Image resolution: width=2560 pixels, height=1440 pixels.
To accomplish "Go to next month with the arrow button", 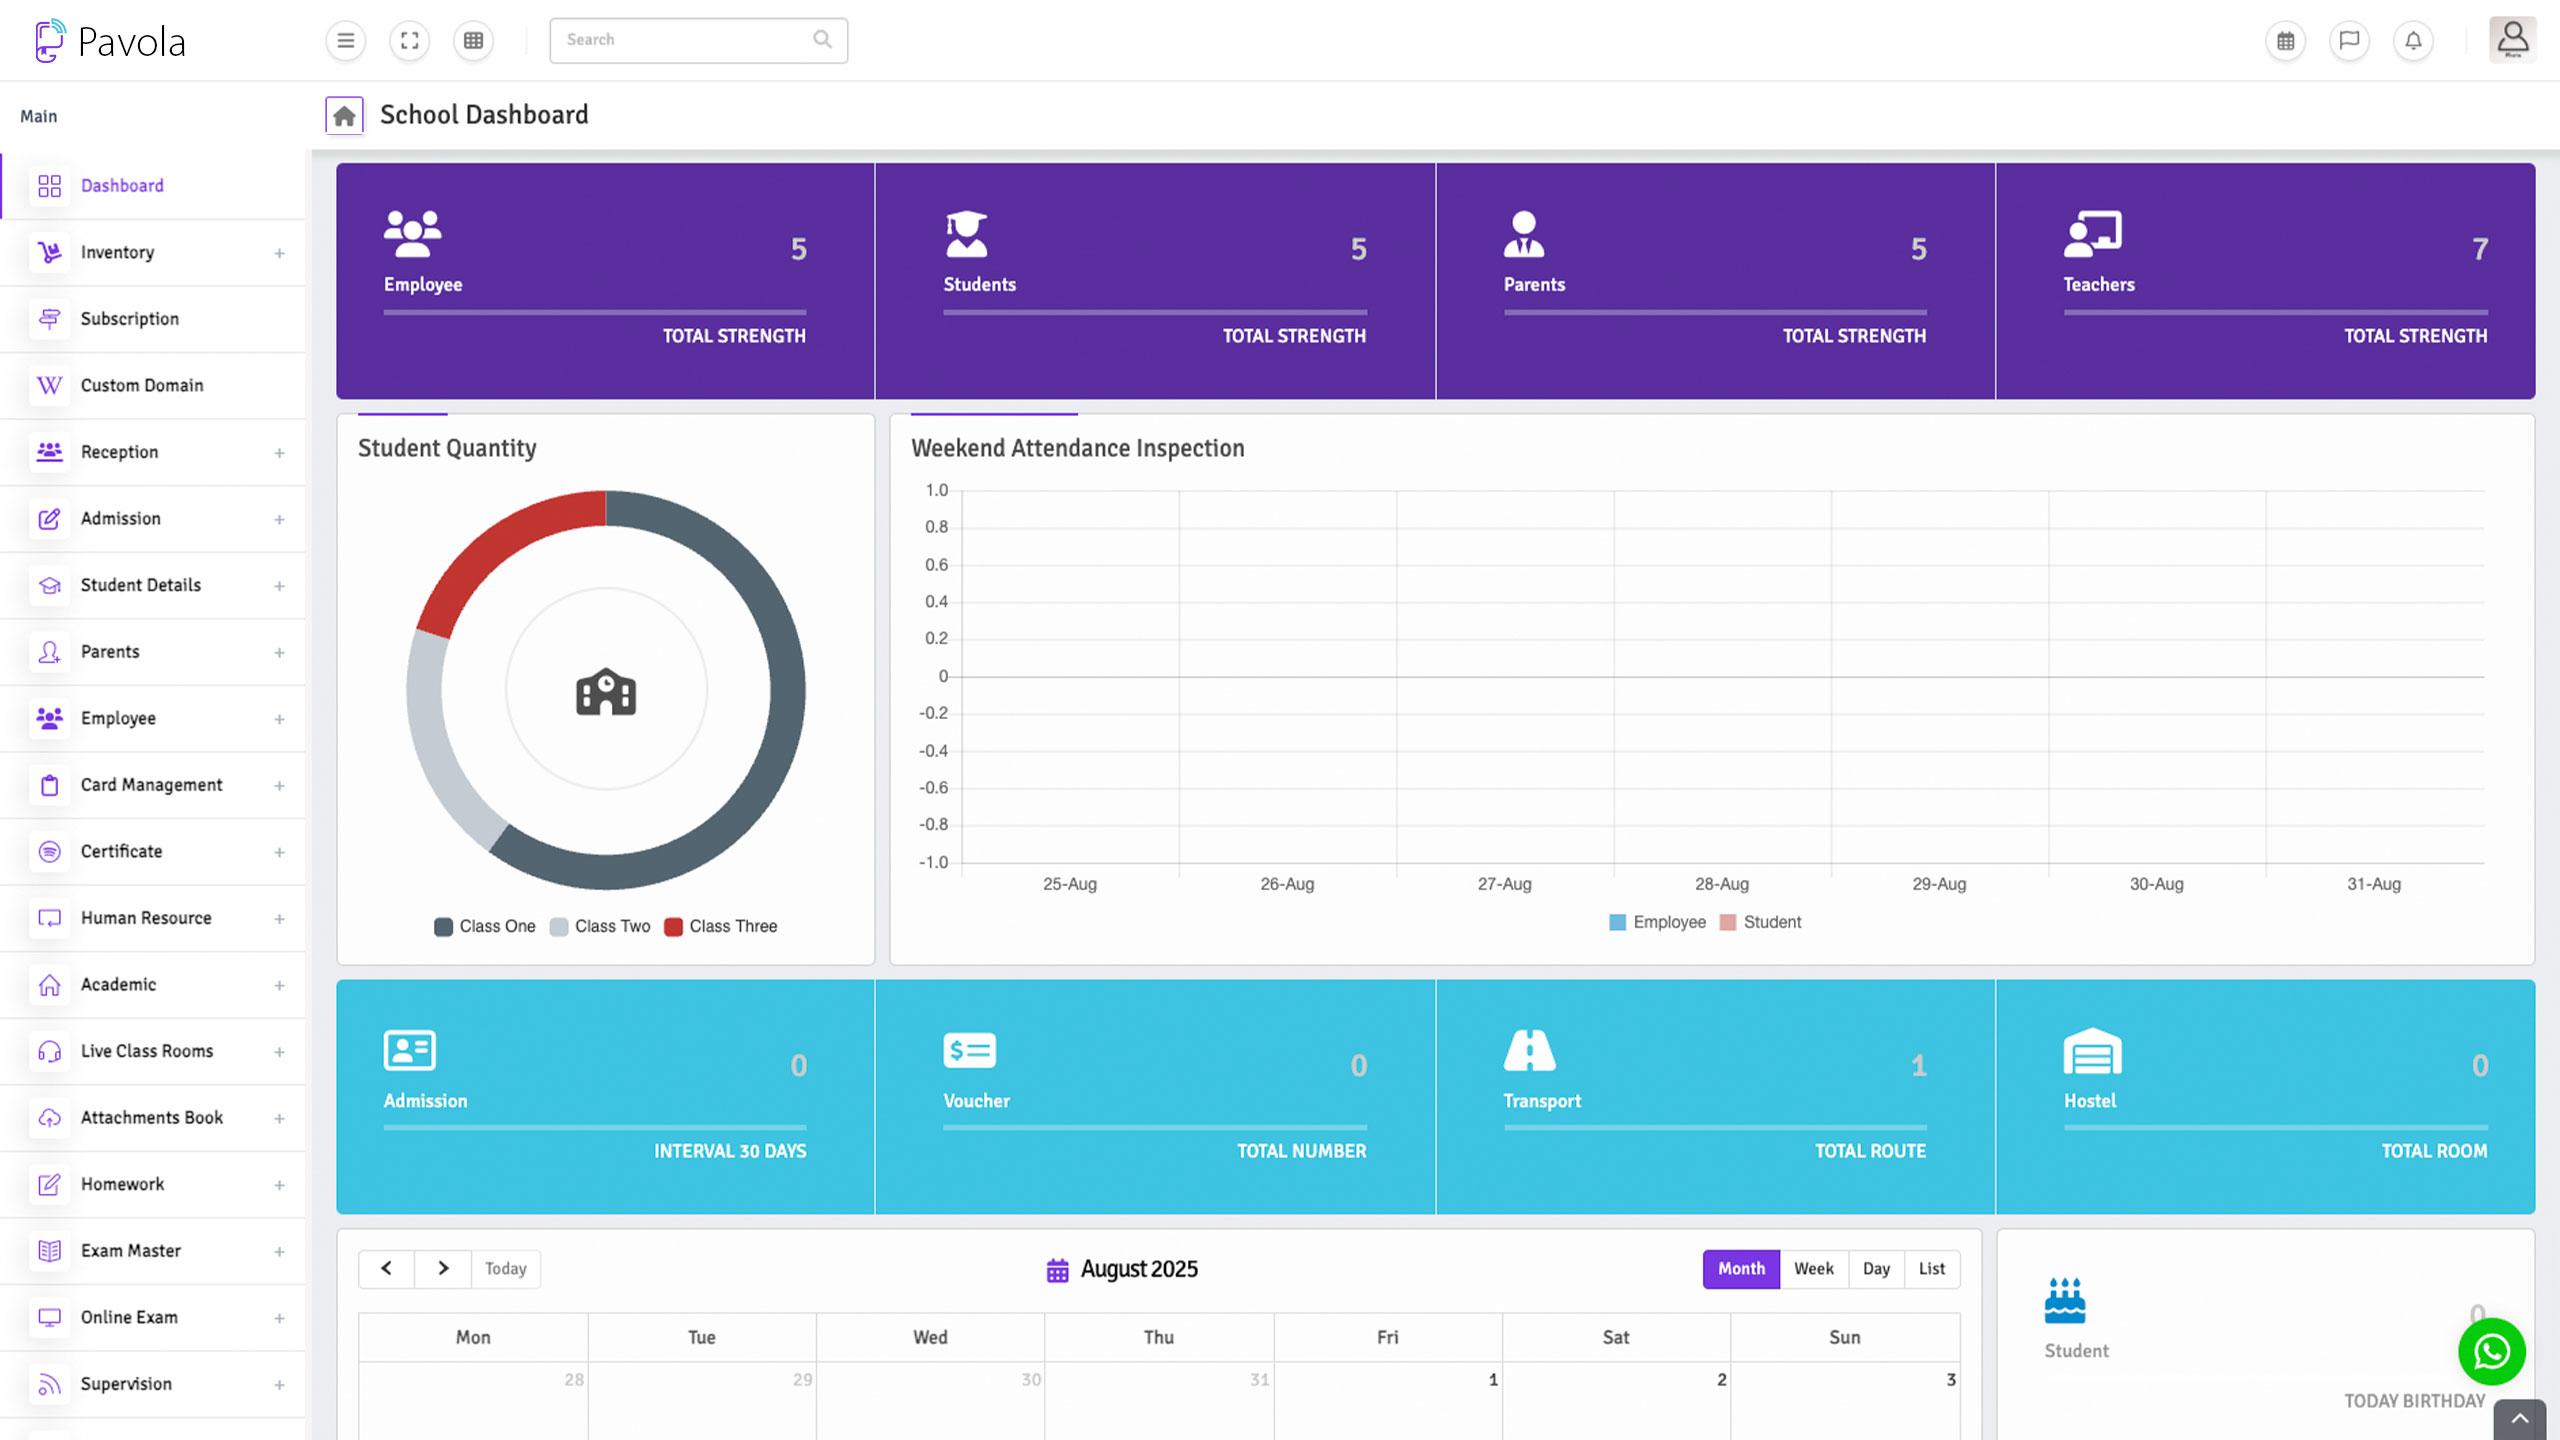I will 443,1268.
